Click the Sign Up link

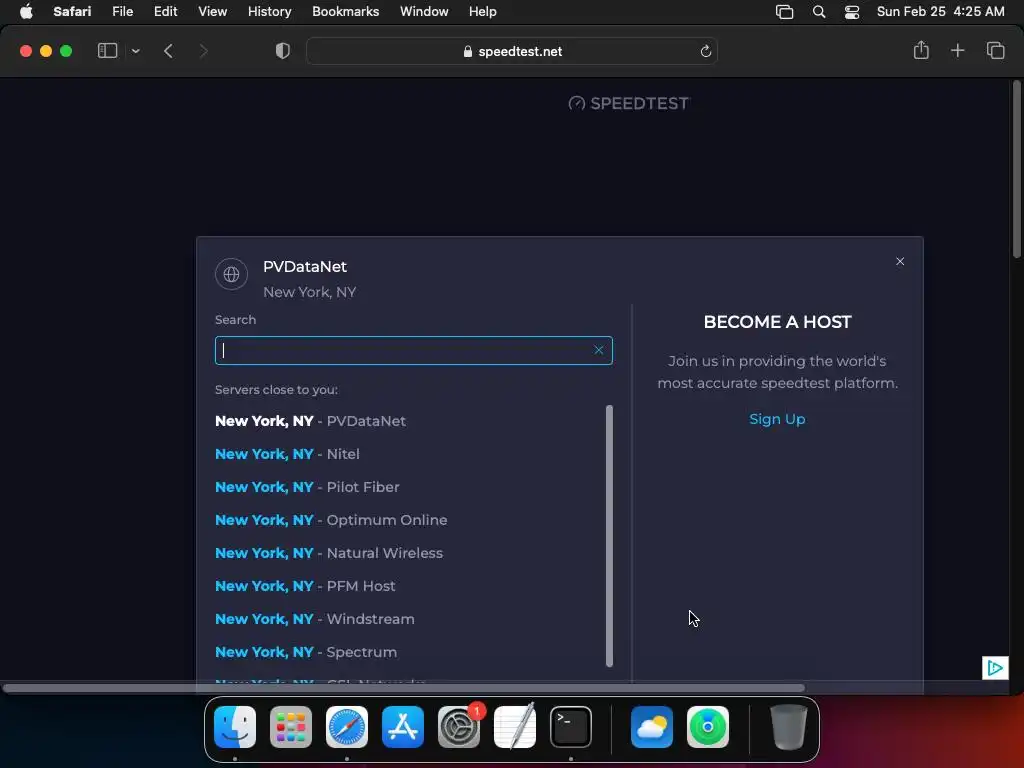click(x=777, y=419)
